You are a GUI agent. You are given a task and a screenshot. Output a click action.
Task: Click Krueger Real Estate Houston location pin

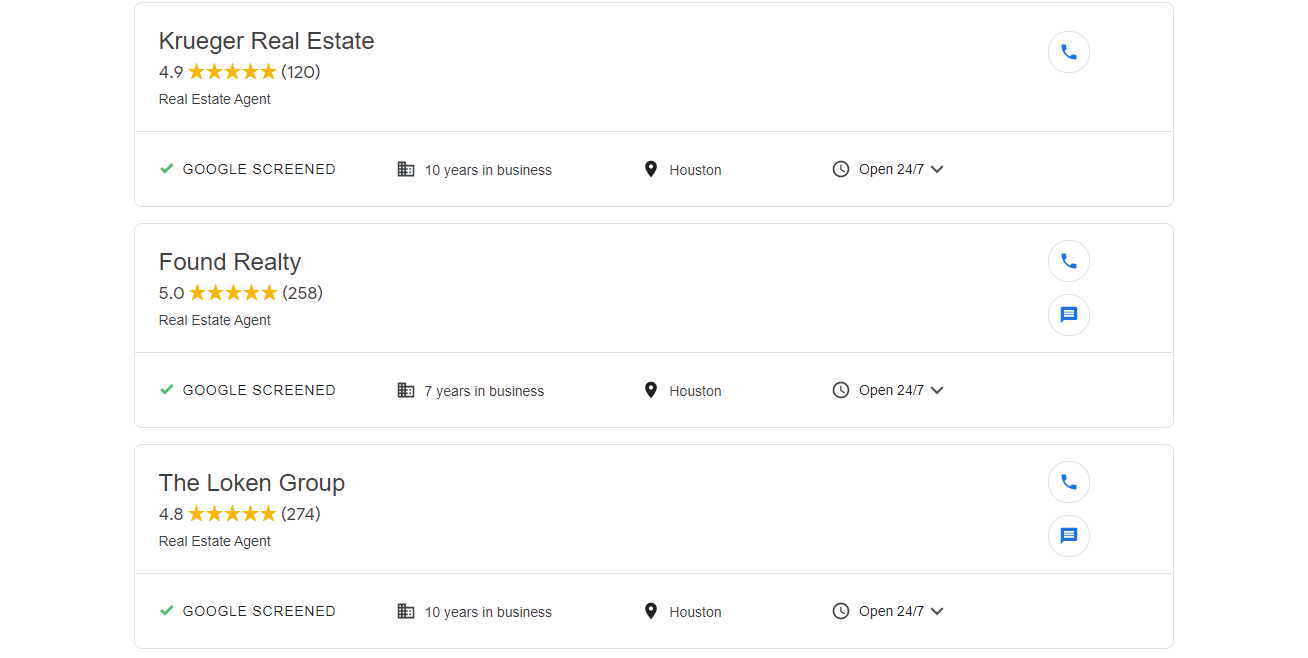coord(650,169)
